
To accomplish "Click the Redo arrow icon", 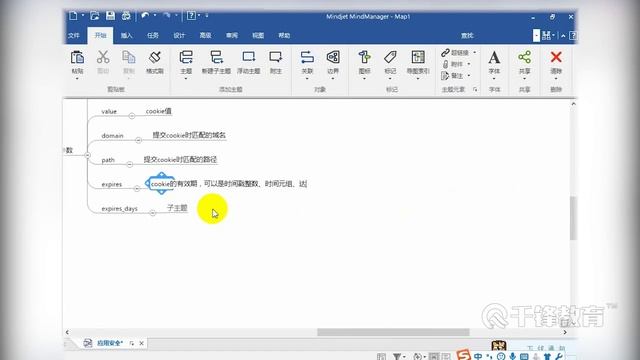I will click(167, 16).
